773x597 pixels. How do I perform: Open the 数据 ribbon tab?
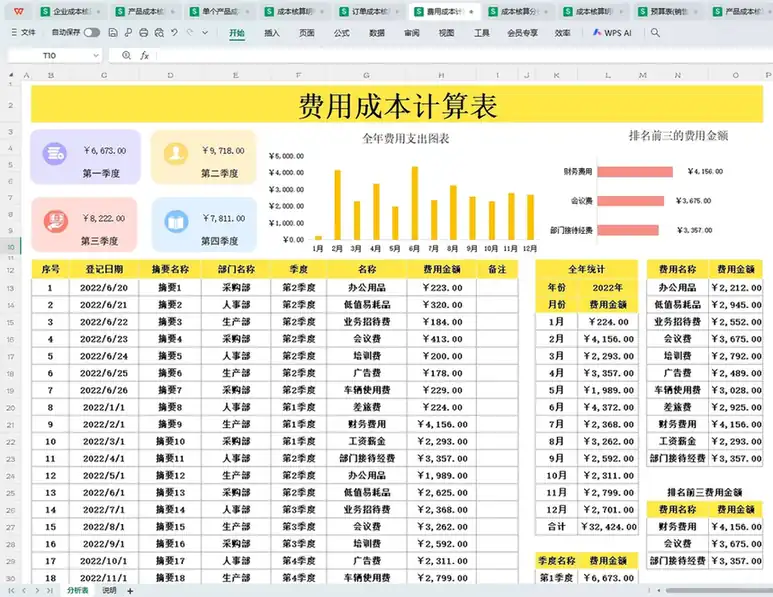coord(377,33)
